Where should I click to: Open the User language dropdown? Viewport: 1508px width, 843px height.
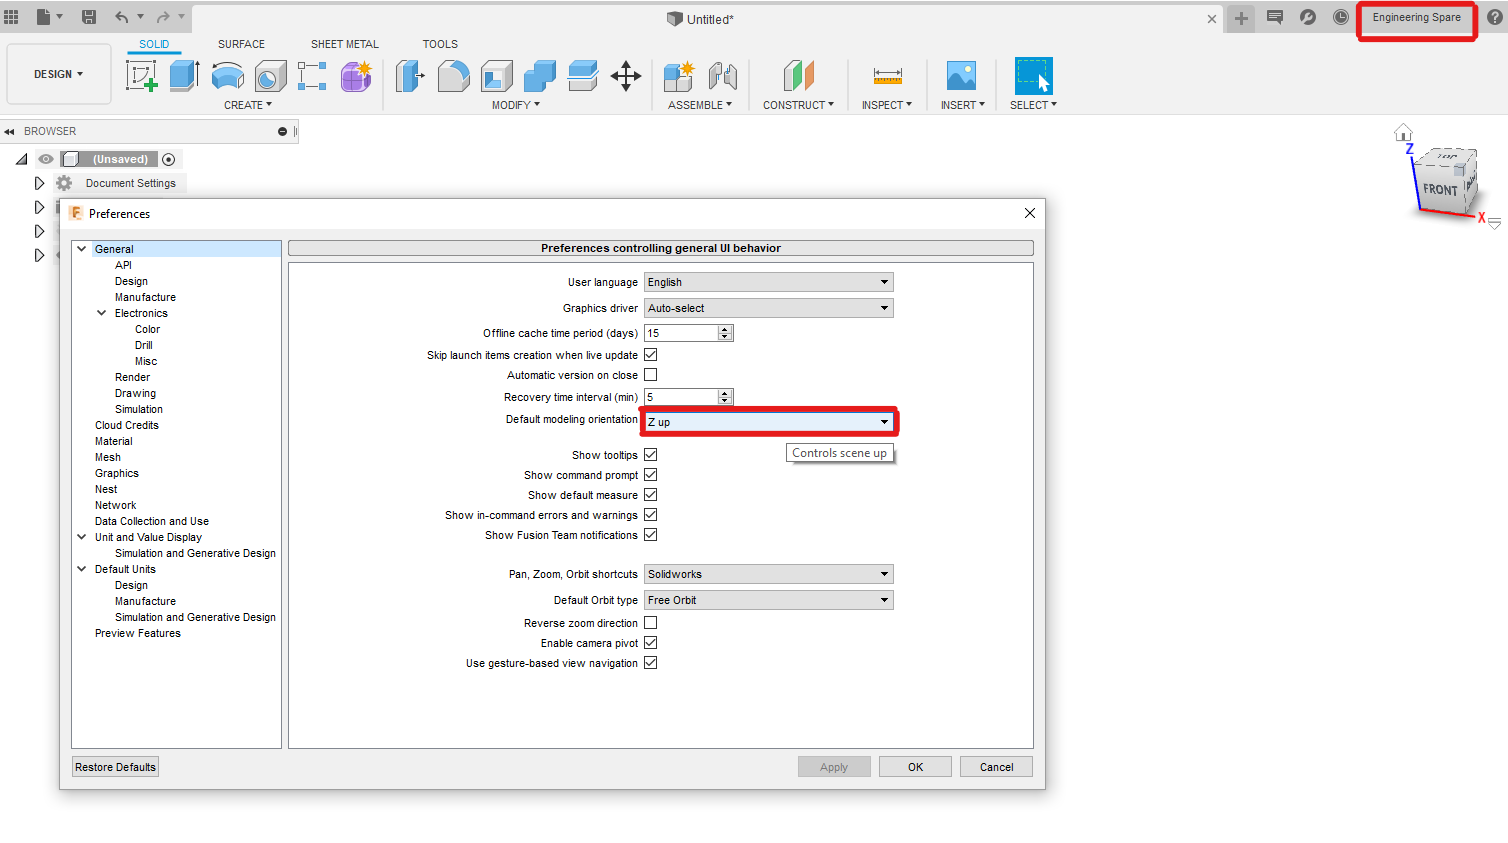(768, 282)
